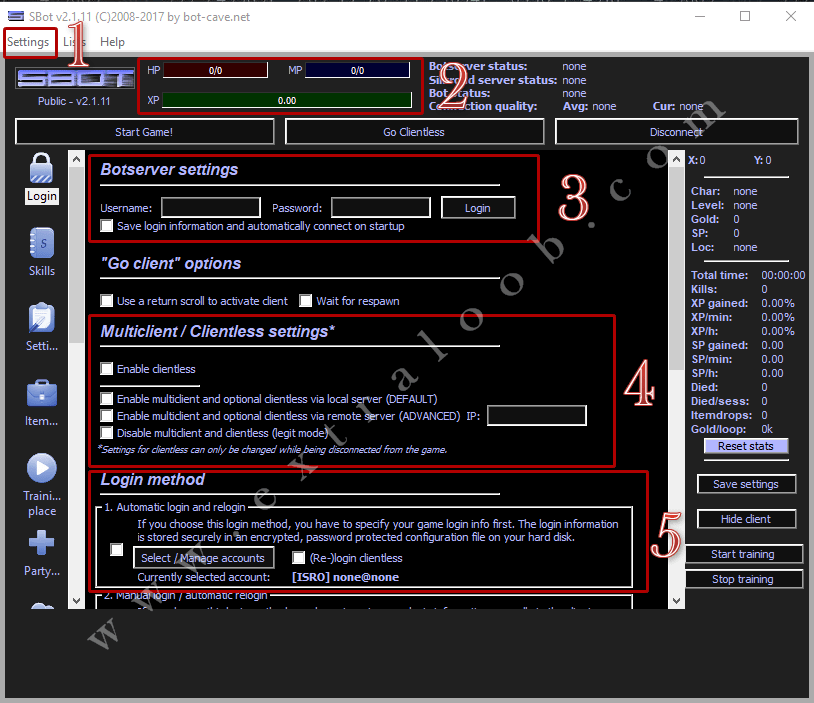Focus the Botserver Password field

(381, 207)
